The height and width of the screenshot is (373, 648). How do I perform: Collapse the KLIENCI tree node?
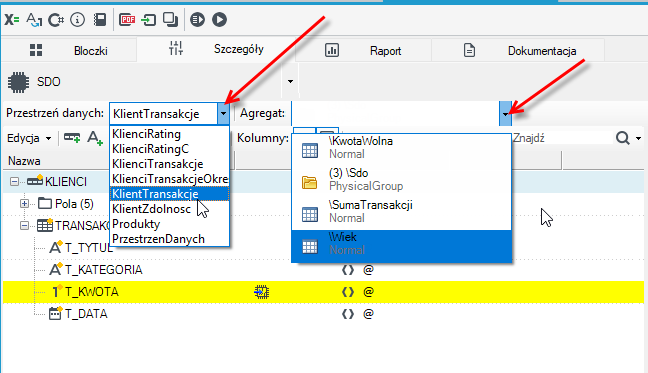(14, 181)
